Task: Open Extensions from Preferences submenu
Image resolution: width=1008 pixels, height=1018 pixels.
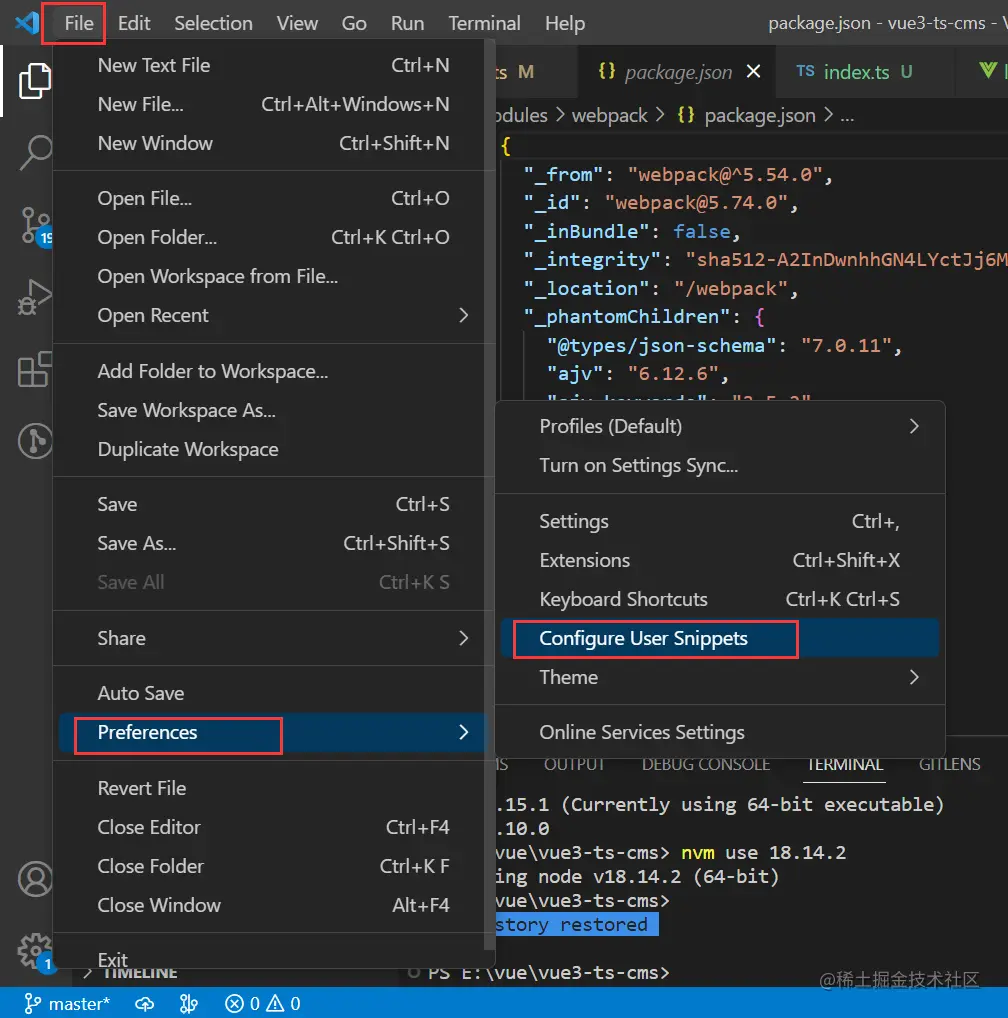Action: click(x=720, y=560)
